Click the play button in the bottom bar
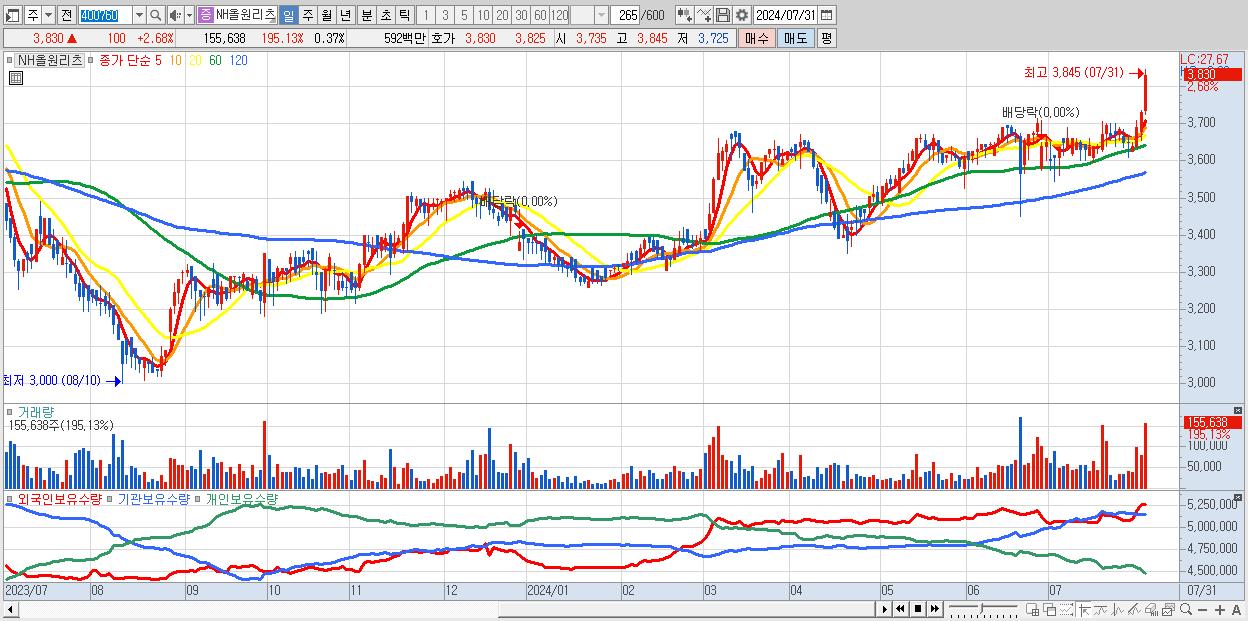This screenshot has height=621, width=1248. (885, 608)
